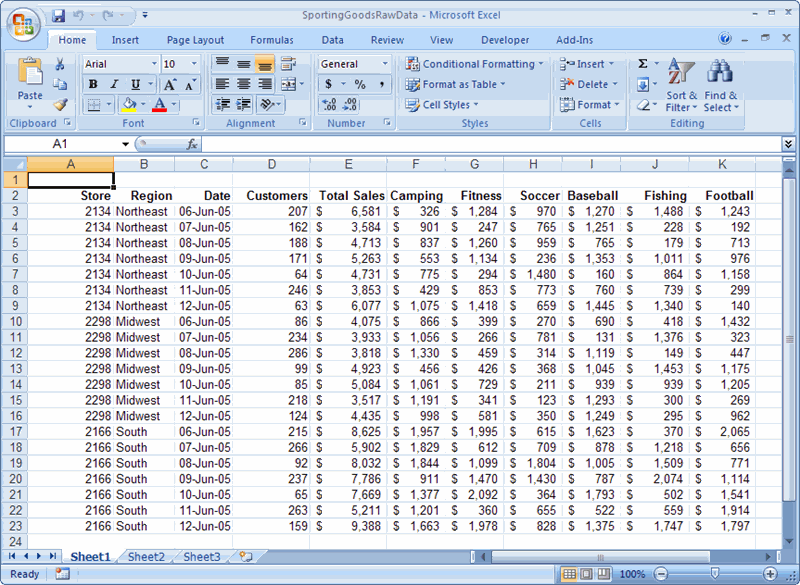Increase font size with Grow Font icon

tap(170, 85)
